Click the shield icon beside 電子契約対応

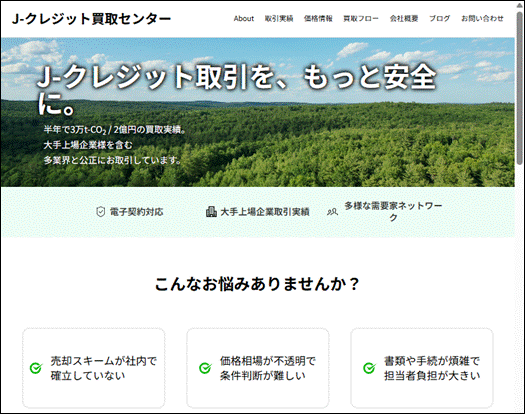tap(100, 212)
